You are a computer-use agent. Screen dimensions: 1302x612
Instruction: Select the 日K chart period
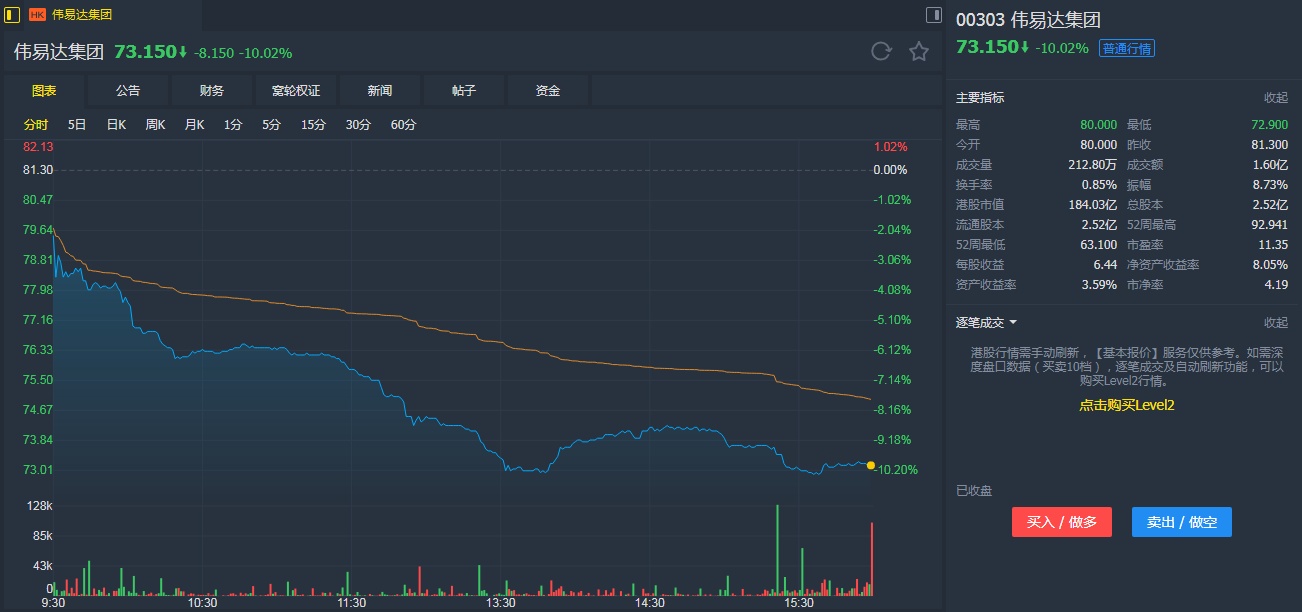pyautogui.click(x=116, y=125)
